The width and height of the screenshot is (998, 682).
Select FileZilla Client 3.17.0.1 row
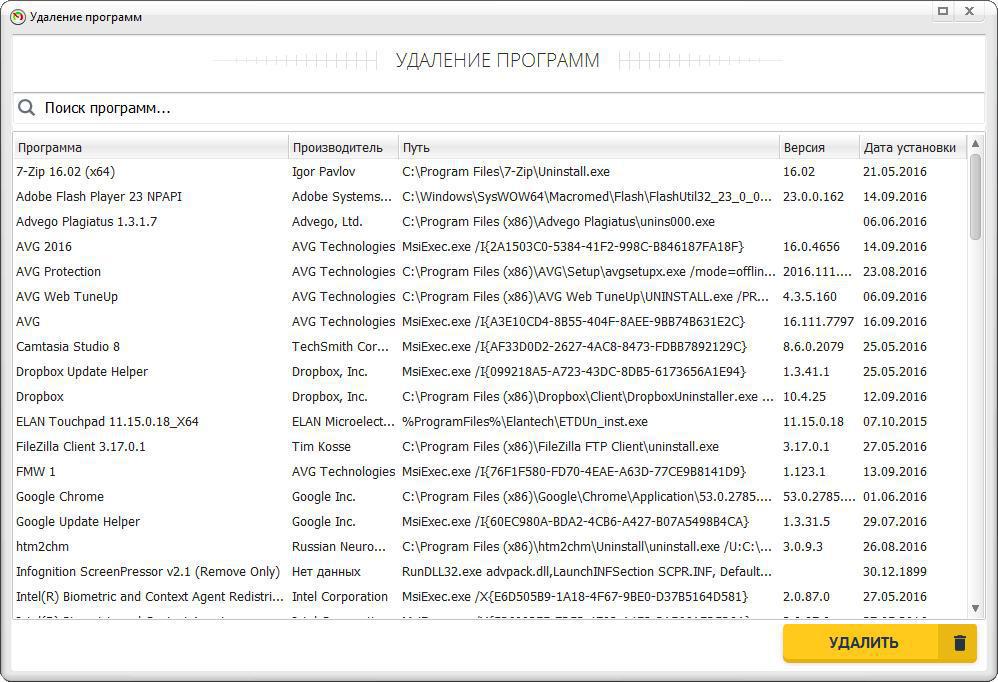pyautogui.click(x=489, y=447)
